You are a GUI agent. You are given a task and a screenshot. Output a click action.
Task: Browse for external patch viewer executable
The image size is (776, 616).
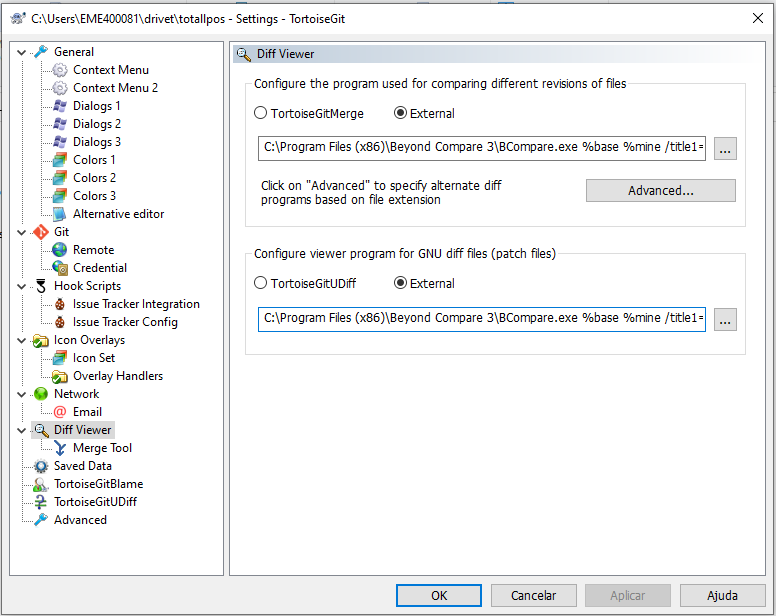725,320
